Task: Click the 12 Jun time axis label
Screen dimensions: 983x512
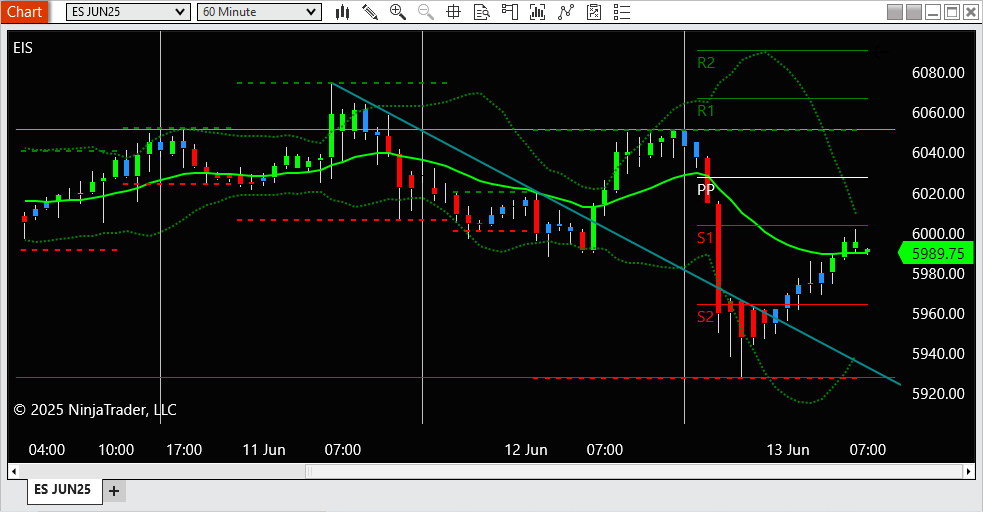Action: 526,450
